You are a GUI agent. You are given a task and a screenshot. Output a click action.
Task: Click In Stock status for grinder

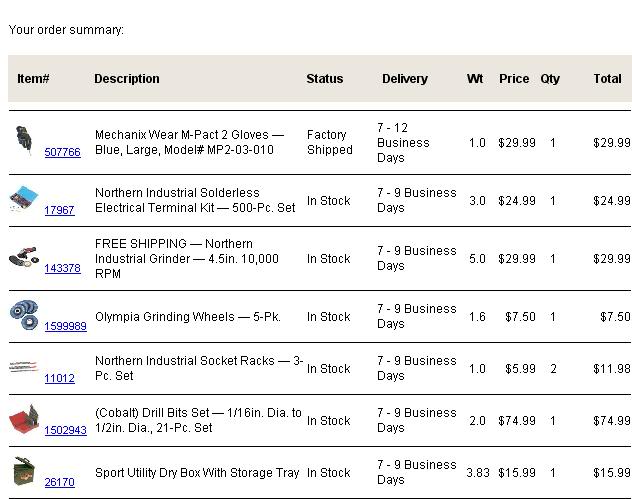(328, 259)
